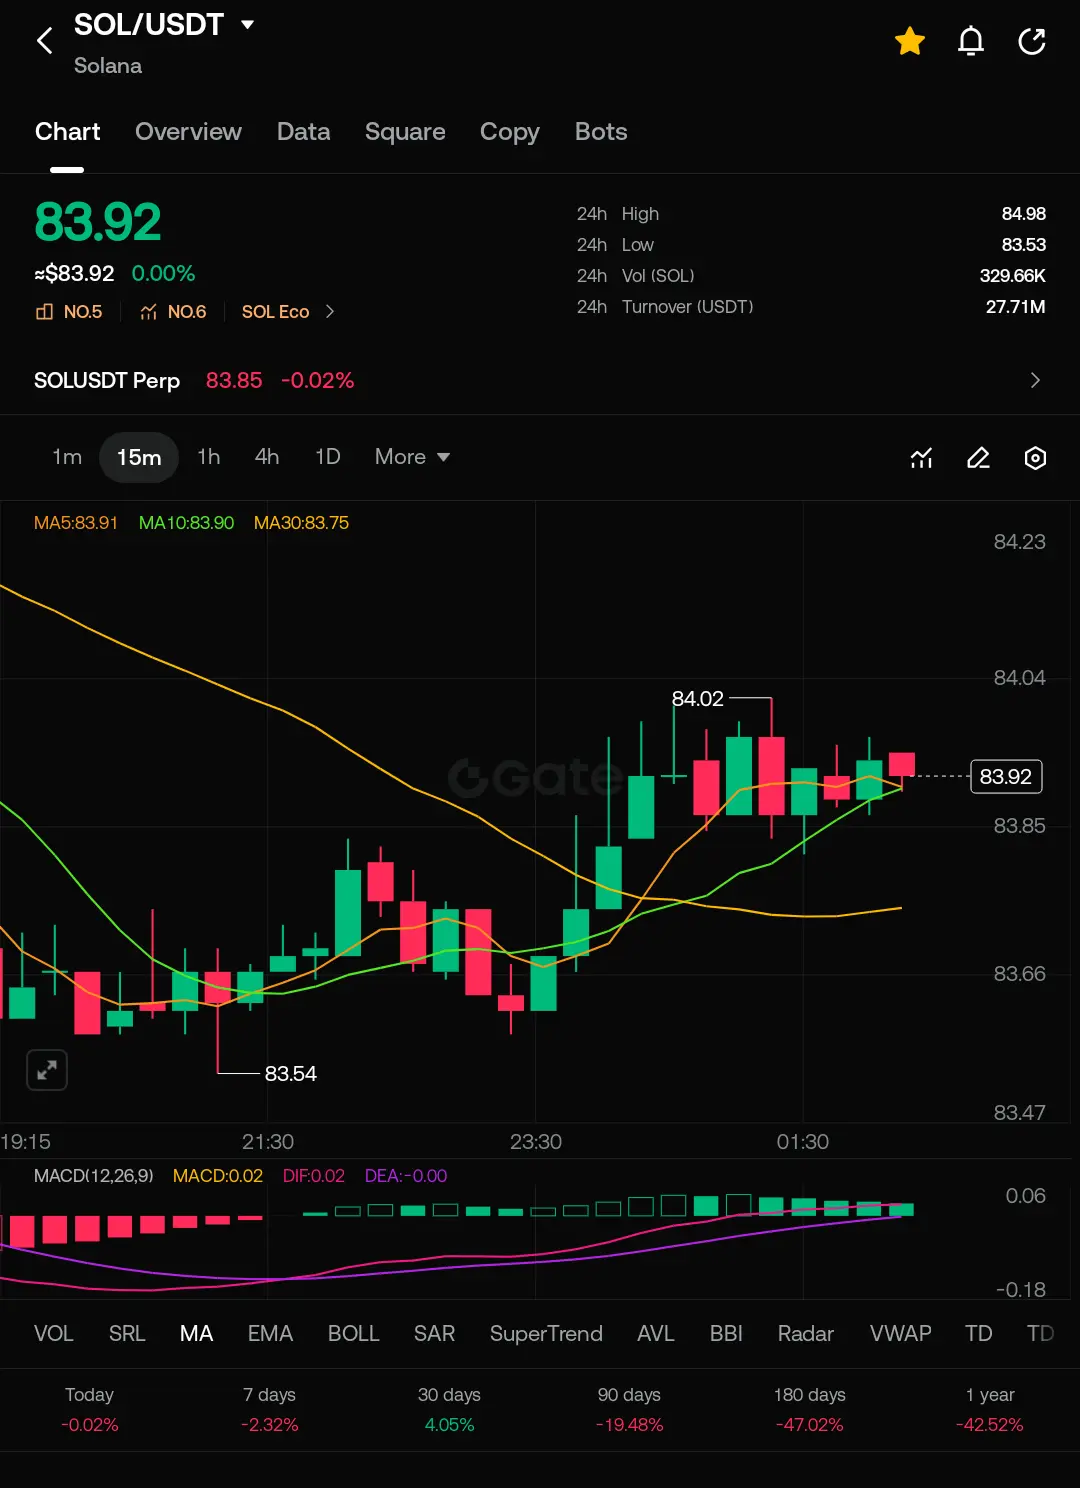1080x1488 pixels.
Task: Toggle the SRL indicator
Action: point(127,1334)
